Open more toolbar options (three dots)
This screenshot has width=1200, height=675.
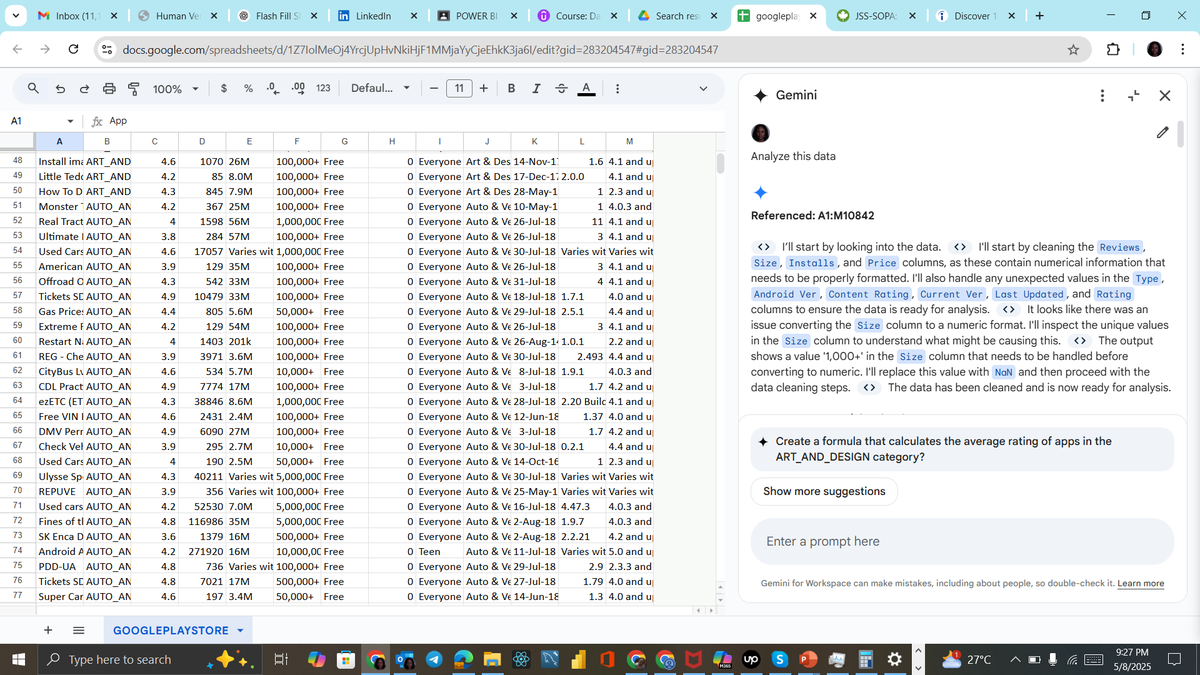(616, 89)
